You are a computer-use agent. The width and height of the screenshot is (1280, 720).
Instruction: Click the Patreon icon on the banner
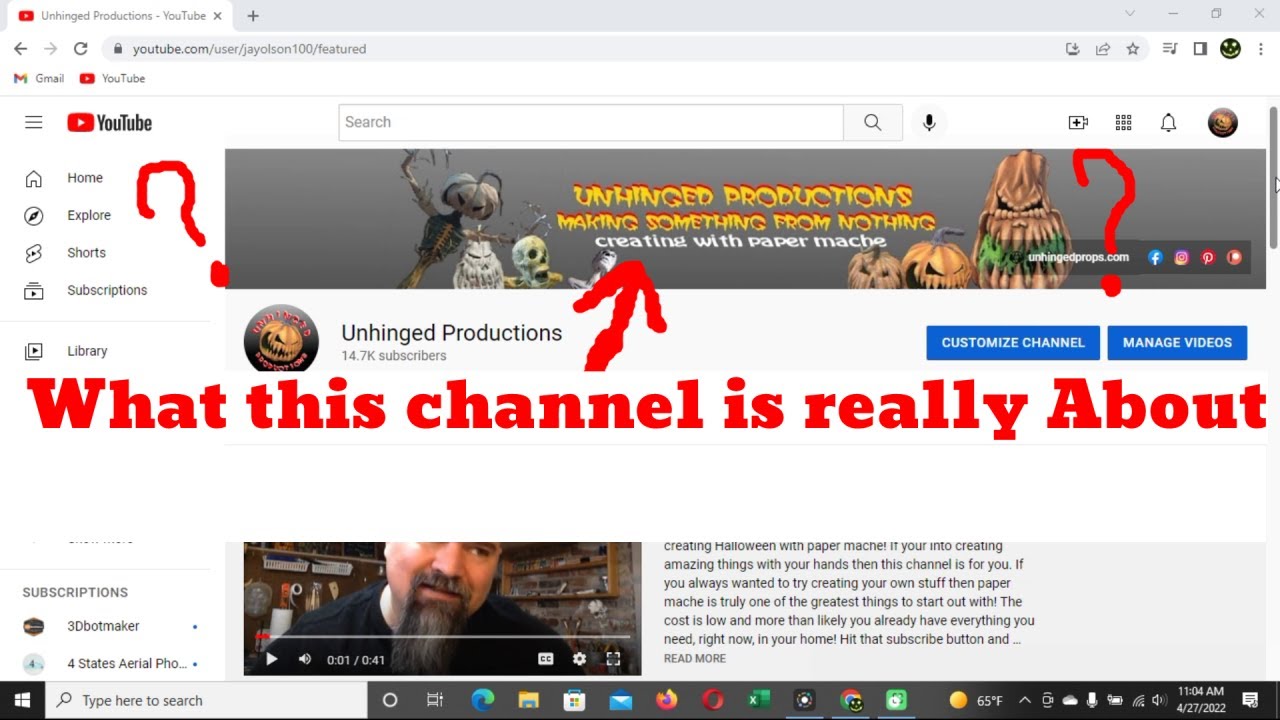[x=1234, y=257]
